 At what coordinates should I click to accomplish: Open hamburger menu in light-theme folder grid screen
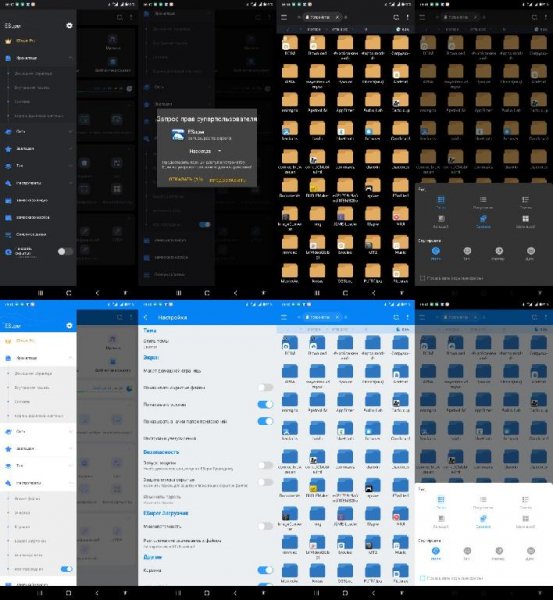coord(284,317)
